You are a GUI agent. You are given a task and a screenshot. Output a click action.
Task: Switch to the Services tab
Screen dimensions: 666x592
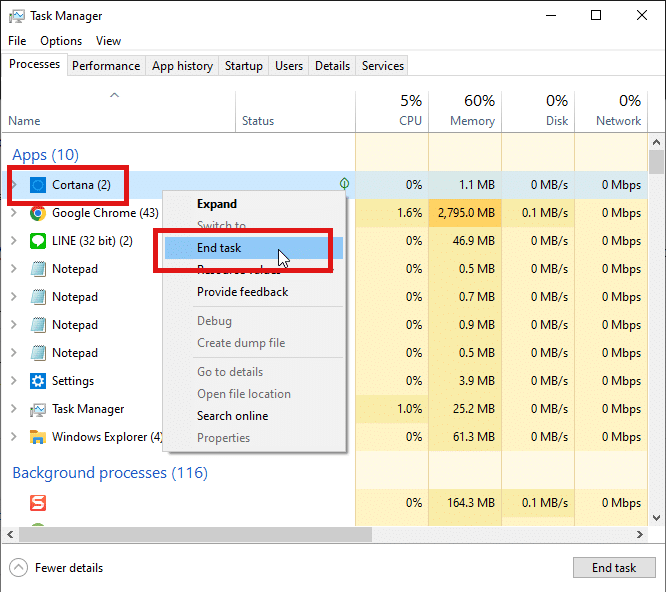pos(383,66)
